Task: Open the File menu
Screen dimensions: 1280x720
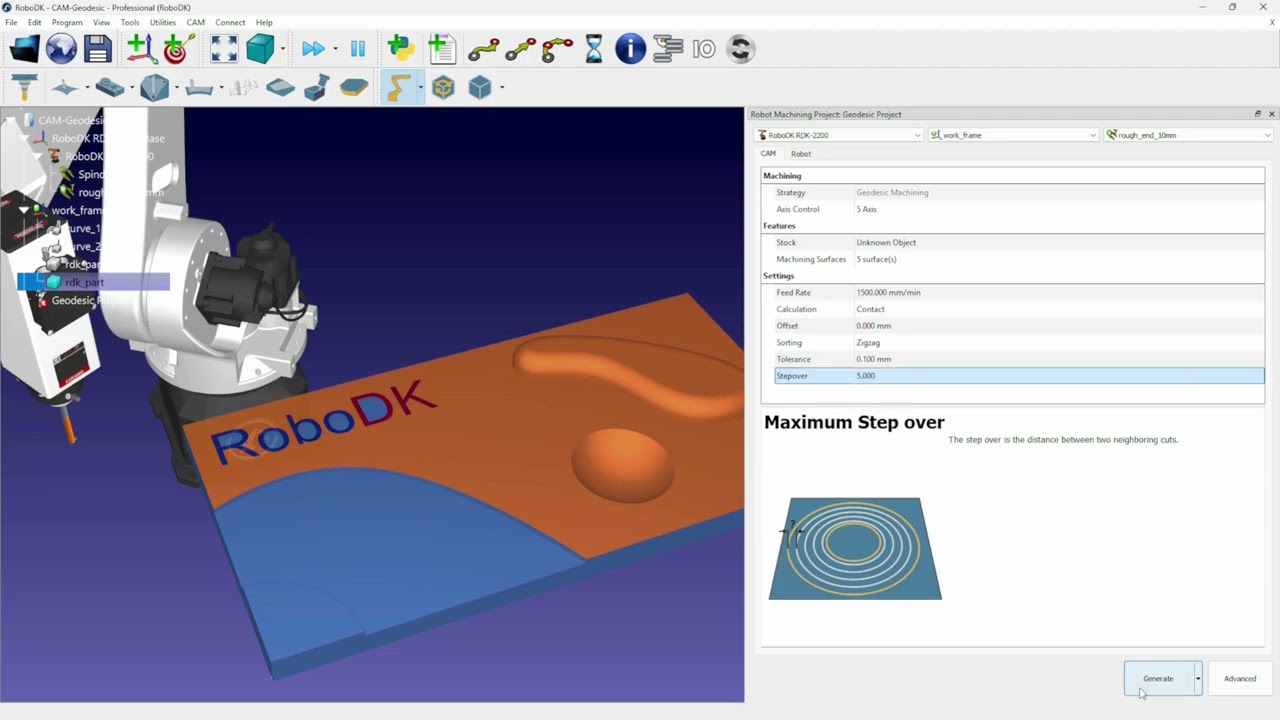Action: (x=11, y=22)
